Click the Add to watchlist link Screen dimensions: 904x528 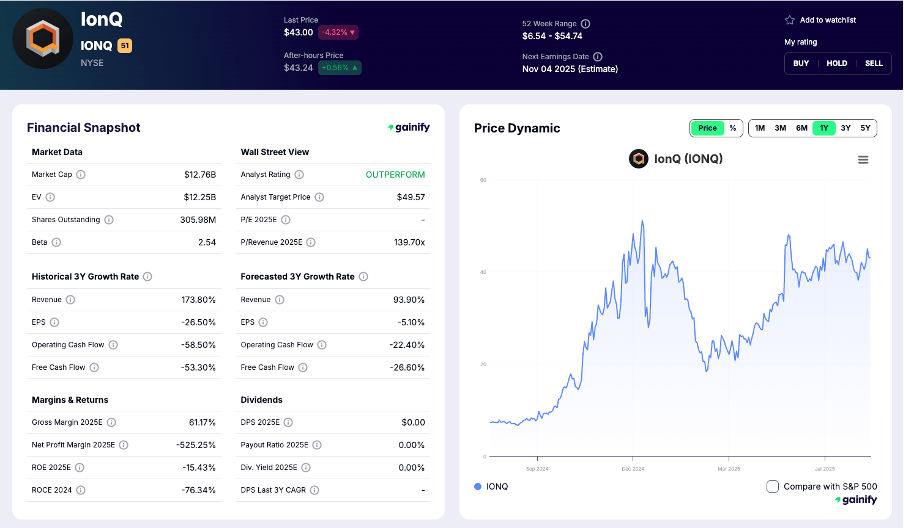[x=828, y=20]
